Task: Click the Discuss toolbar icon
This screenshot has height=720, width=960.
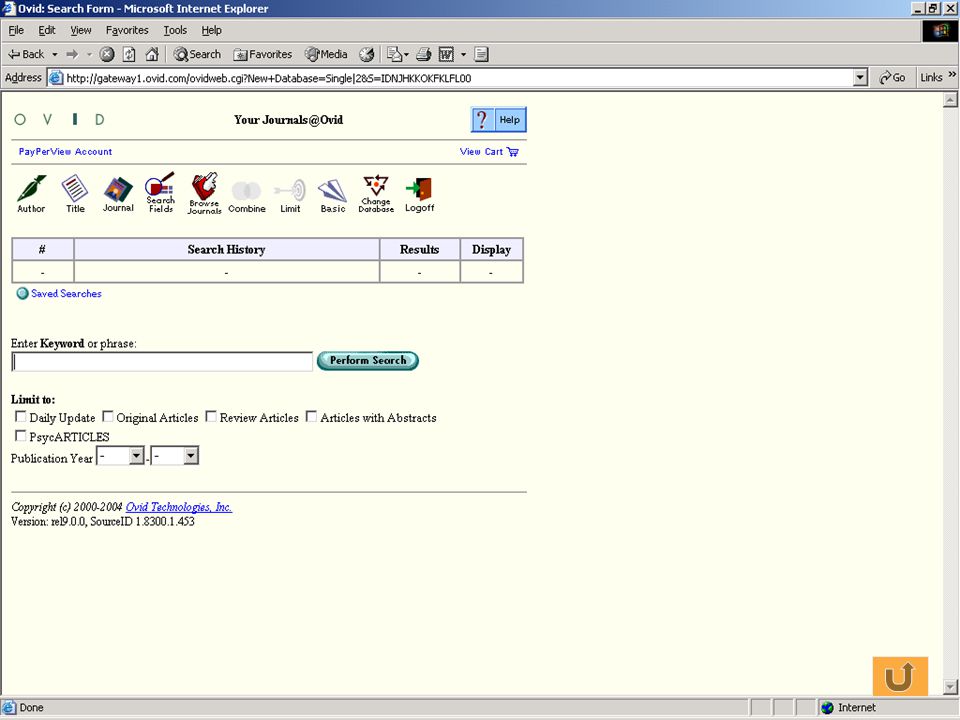Action: point(482,54)
